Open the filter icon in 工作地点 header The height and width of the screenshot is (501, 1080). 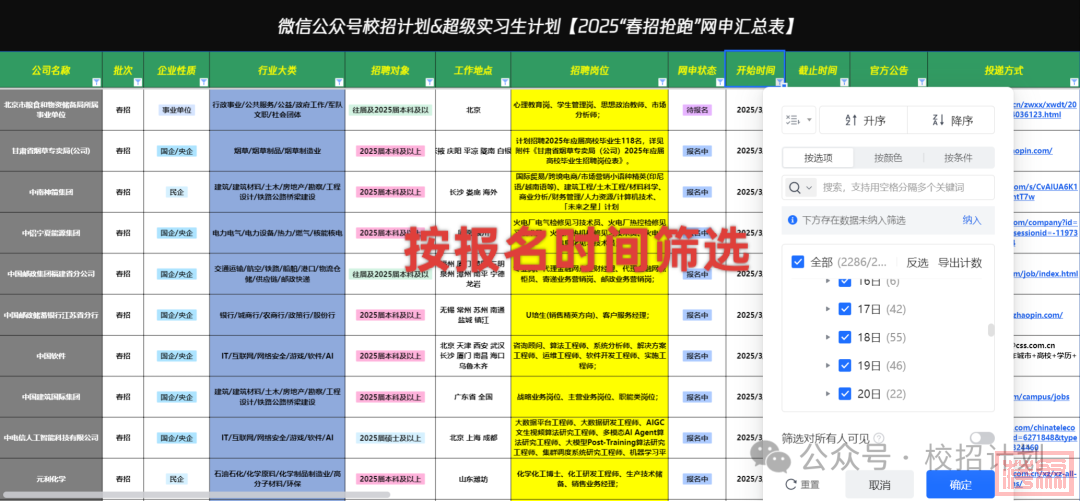coord(506,82)
